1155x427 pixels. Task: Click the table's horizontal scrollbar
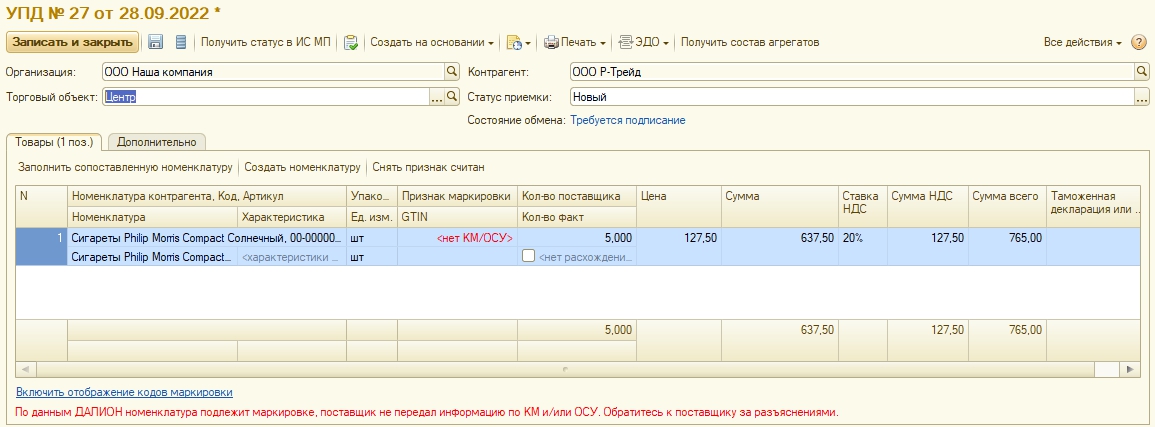click(566, 369)
